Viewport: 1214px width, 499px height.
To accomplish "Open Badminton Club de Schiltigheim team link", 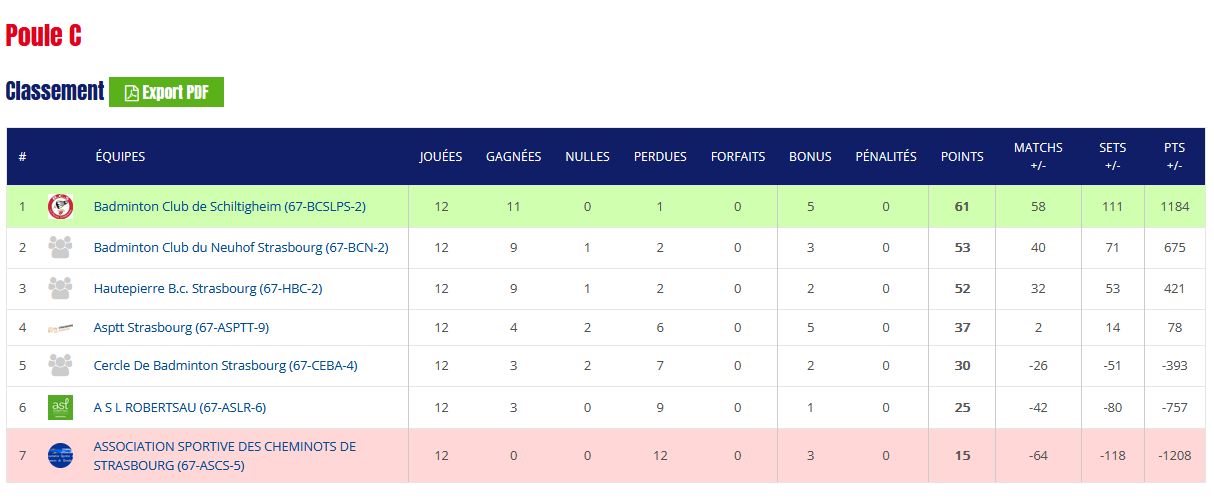I will (229, 207).
